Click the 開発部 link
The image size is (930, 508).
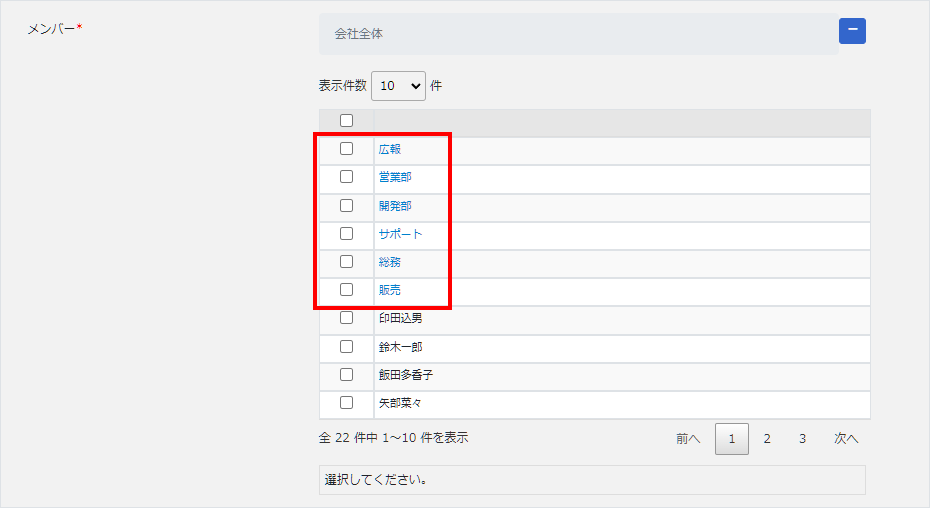pyautogui.click(x=394, y=206)
